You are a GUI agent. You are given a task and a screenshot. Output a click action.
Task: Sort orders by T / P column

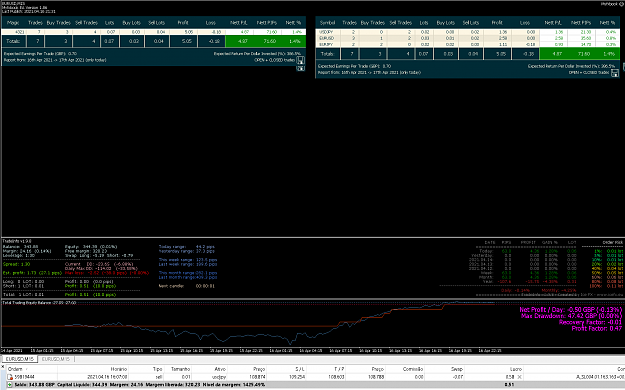[x=339, y=369]
